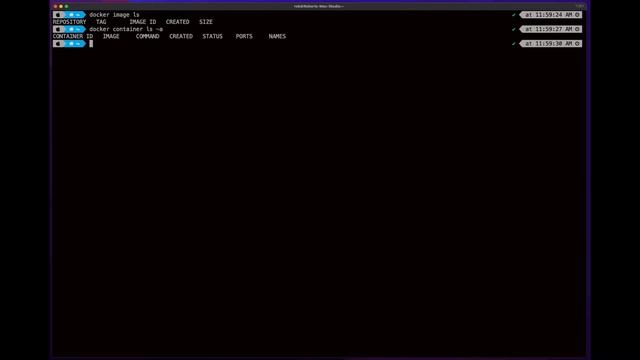Click the clock icon after 11:59:27 AM
The width and height of the screenshot is (640, 360).
point(577,29)
